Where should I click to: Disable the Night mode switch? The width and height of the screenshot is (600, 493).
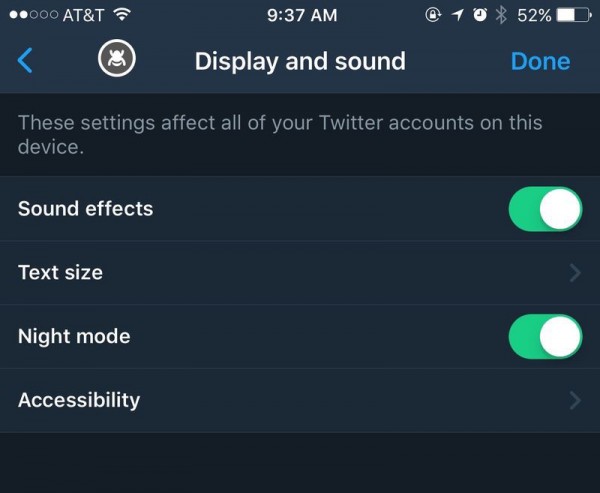[x=545, y=337]
